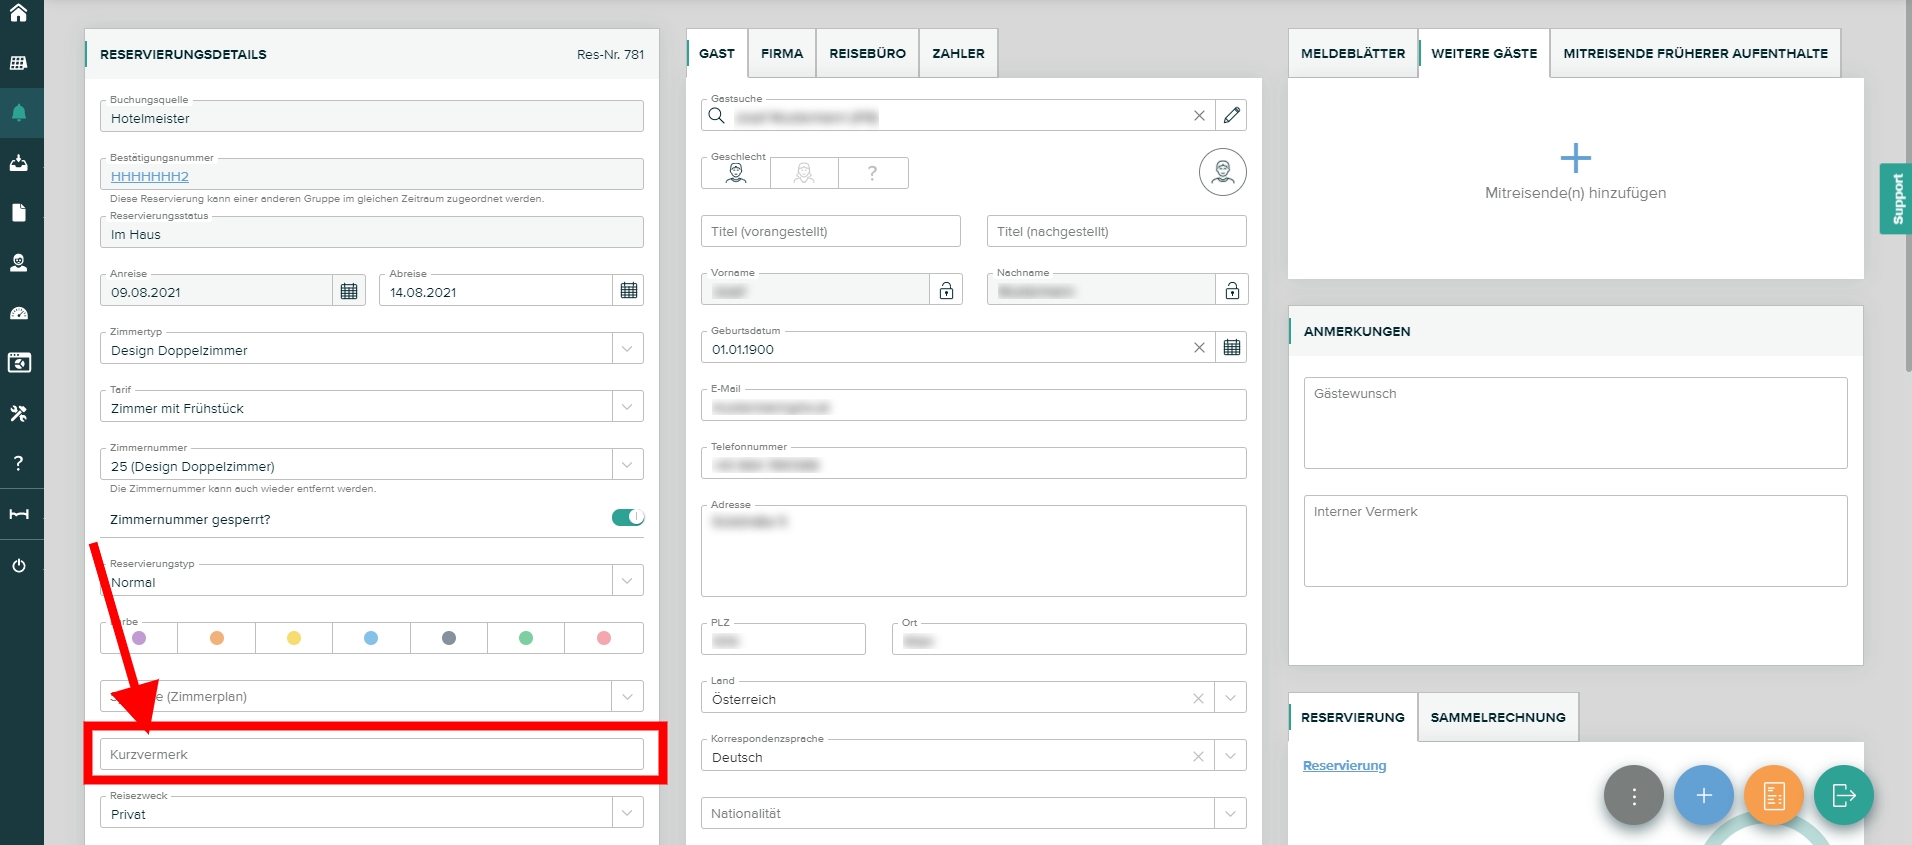Pick the yellow color swatch

pyautogui.click(x=294, y=638)
